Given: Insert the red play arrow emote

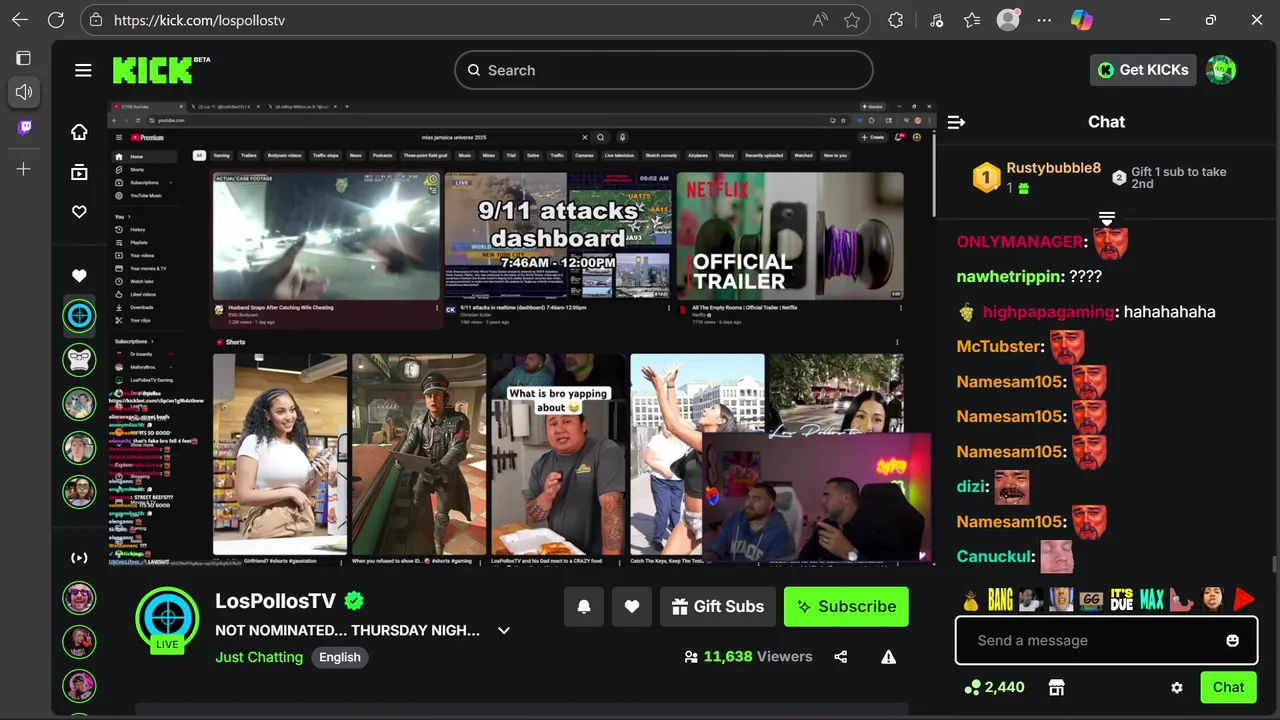Looking at the screenshot, I should pyautogui.click(x=1243, y=600).
